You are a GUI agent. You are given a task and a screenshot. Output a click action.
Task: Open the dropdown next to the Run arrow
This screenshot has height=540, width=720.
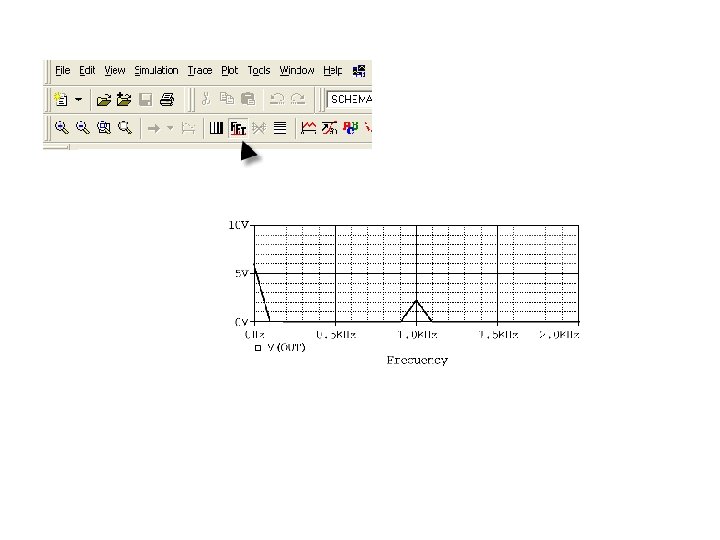(x=170, y=128)
